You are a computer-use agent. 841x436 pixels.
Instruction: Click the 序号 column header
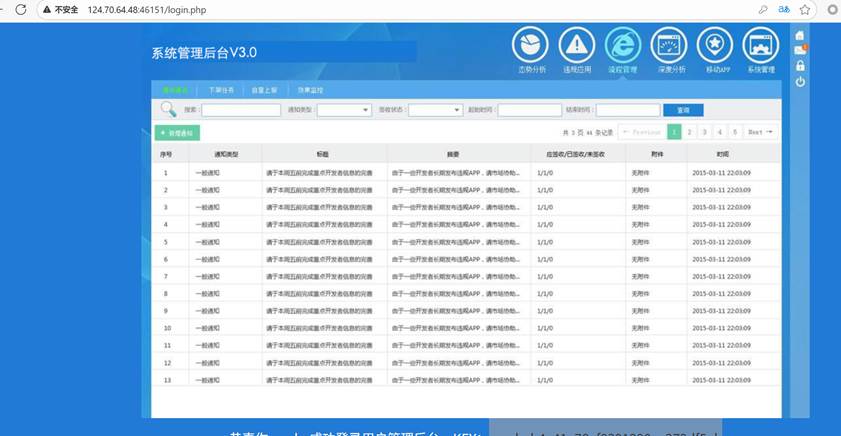[x=166, y=154]
